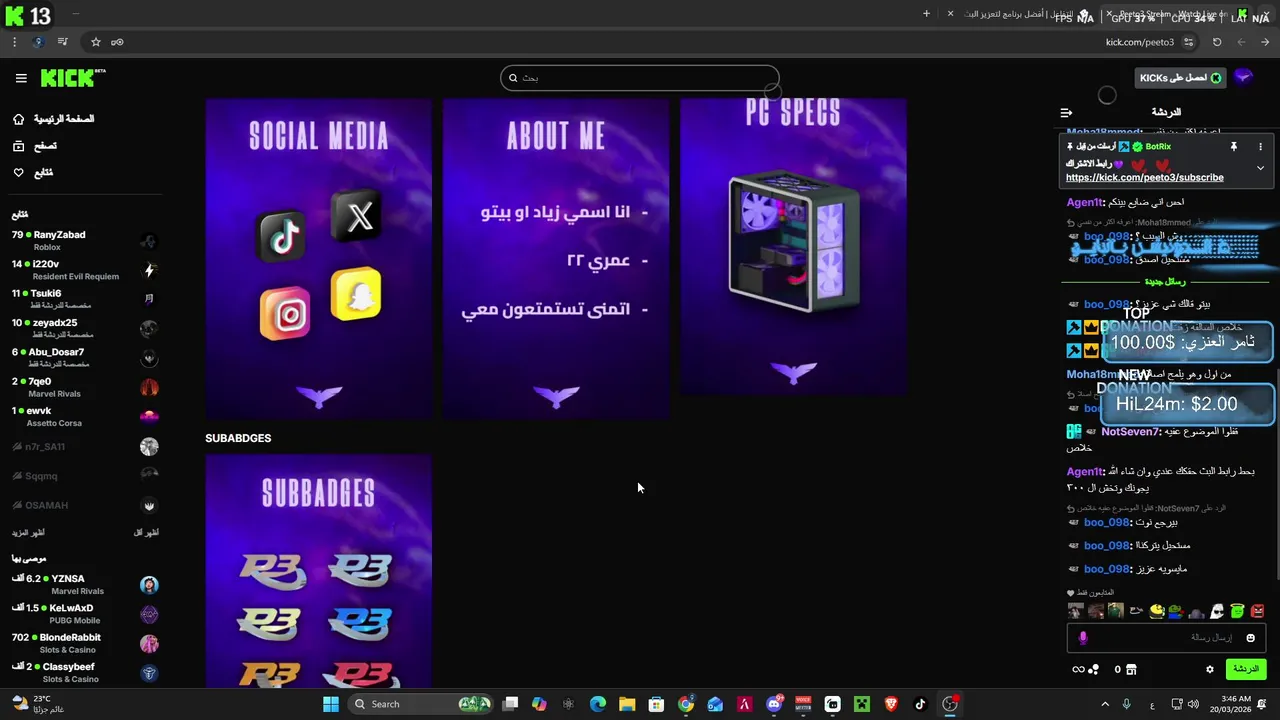Click the X icon in Social Media panel
The image size is (1280, 720).
[357, 216]
